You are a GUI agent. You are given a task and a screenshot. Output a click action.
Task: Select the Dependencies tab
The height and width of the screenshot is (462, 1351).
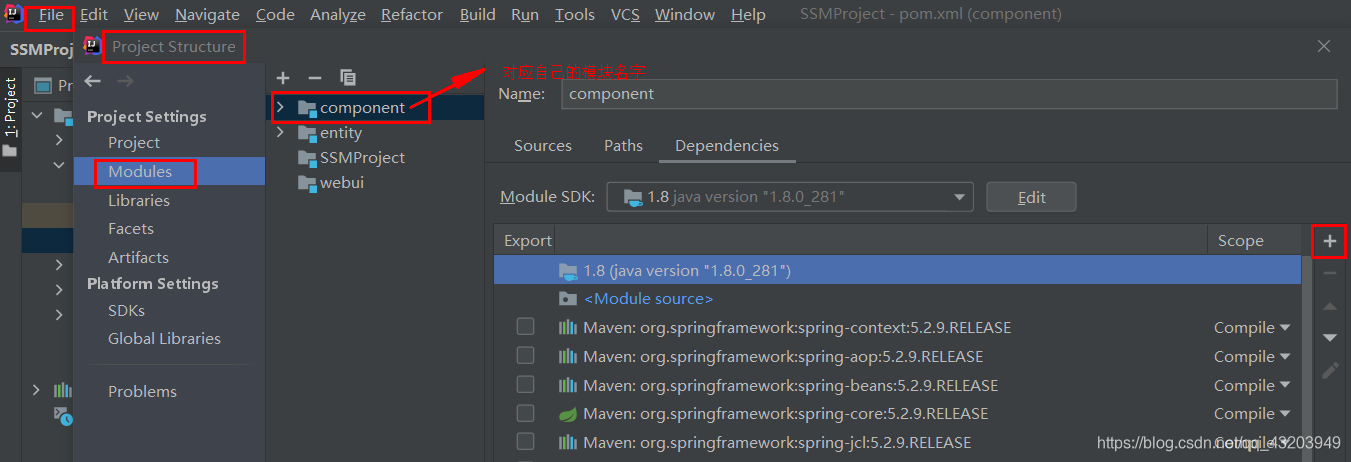coord(727,146)
